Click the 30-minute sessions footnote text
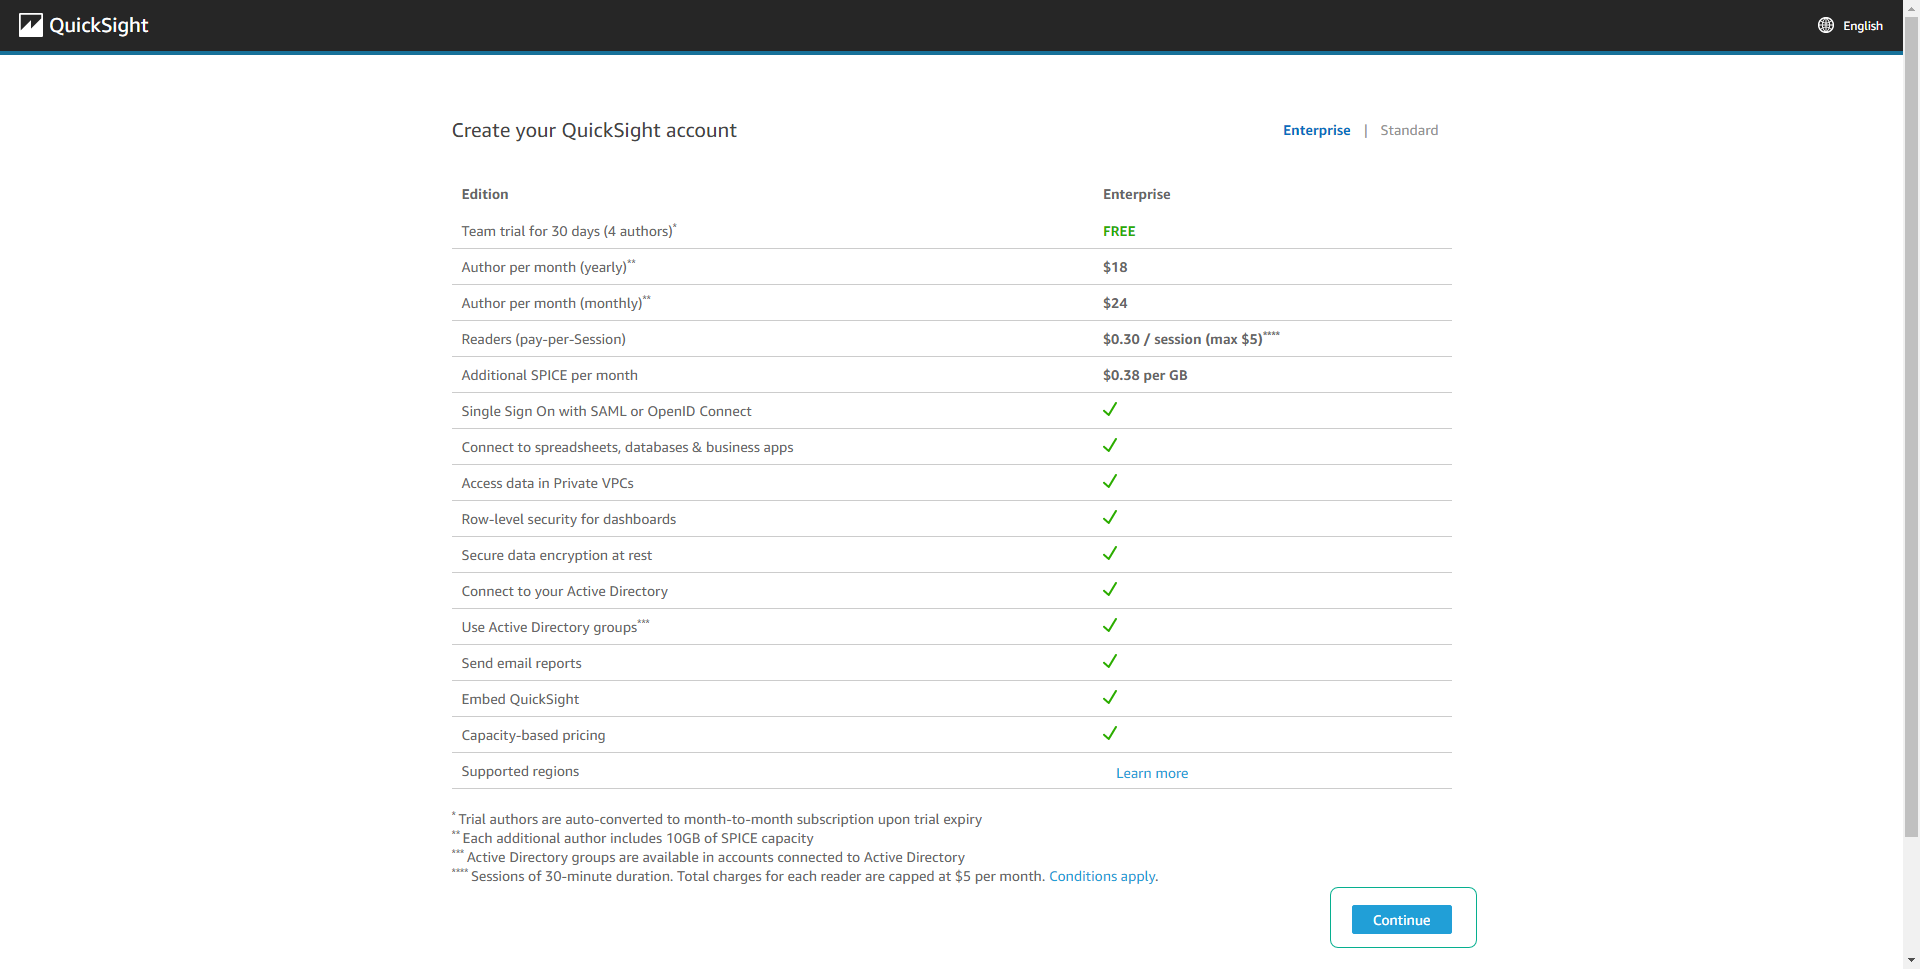This screenshot has height=969, width=1920. click(750, 876)
